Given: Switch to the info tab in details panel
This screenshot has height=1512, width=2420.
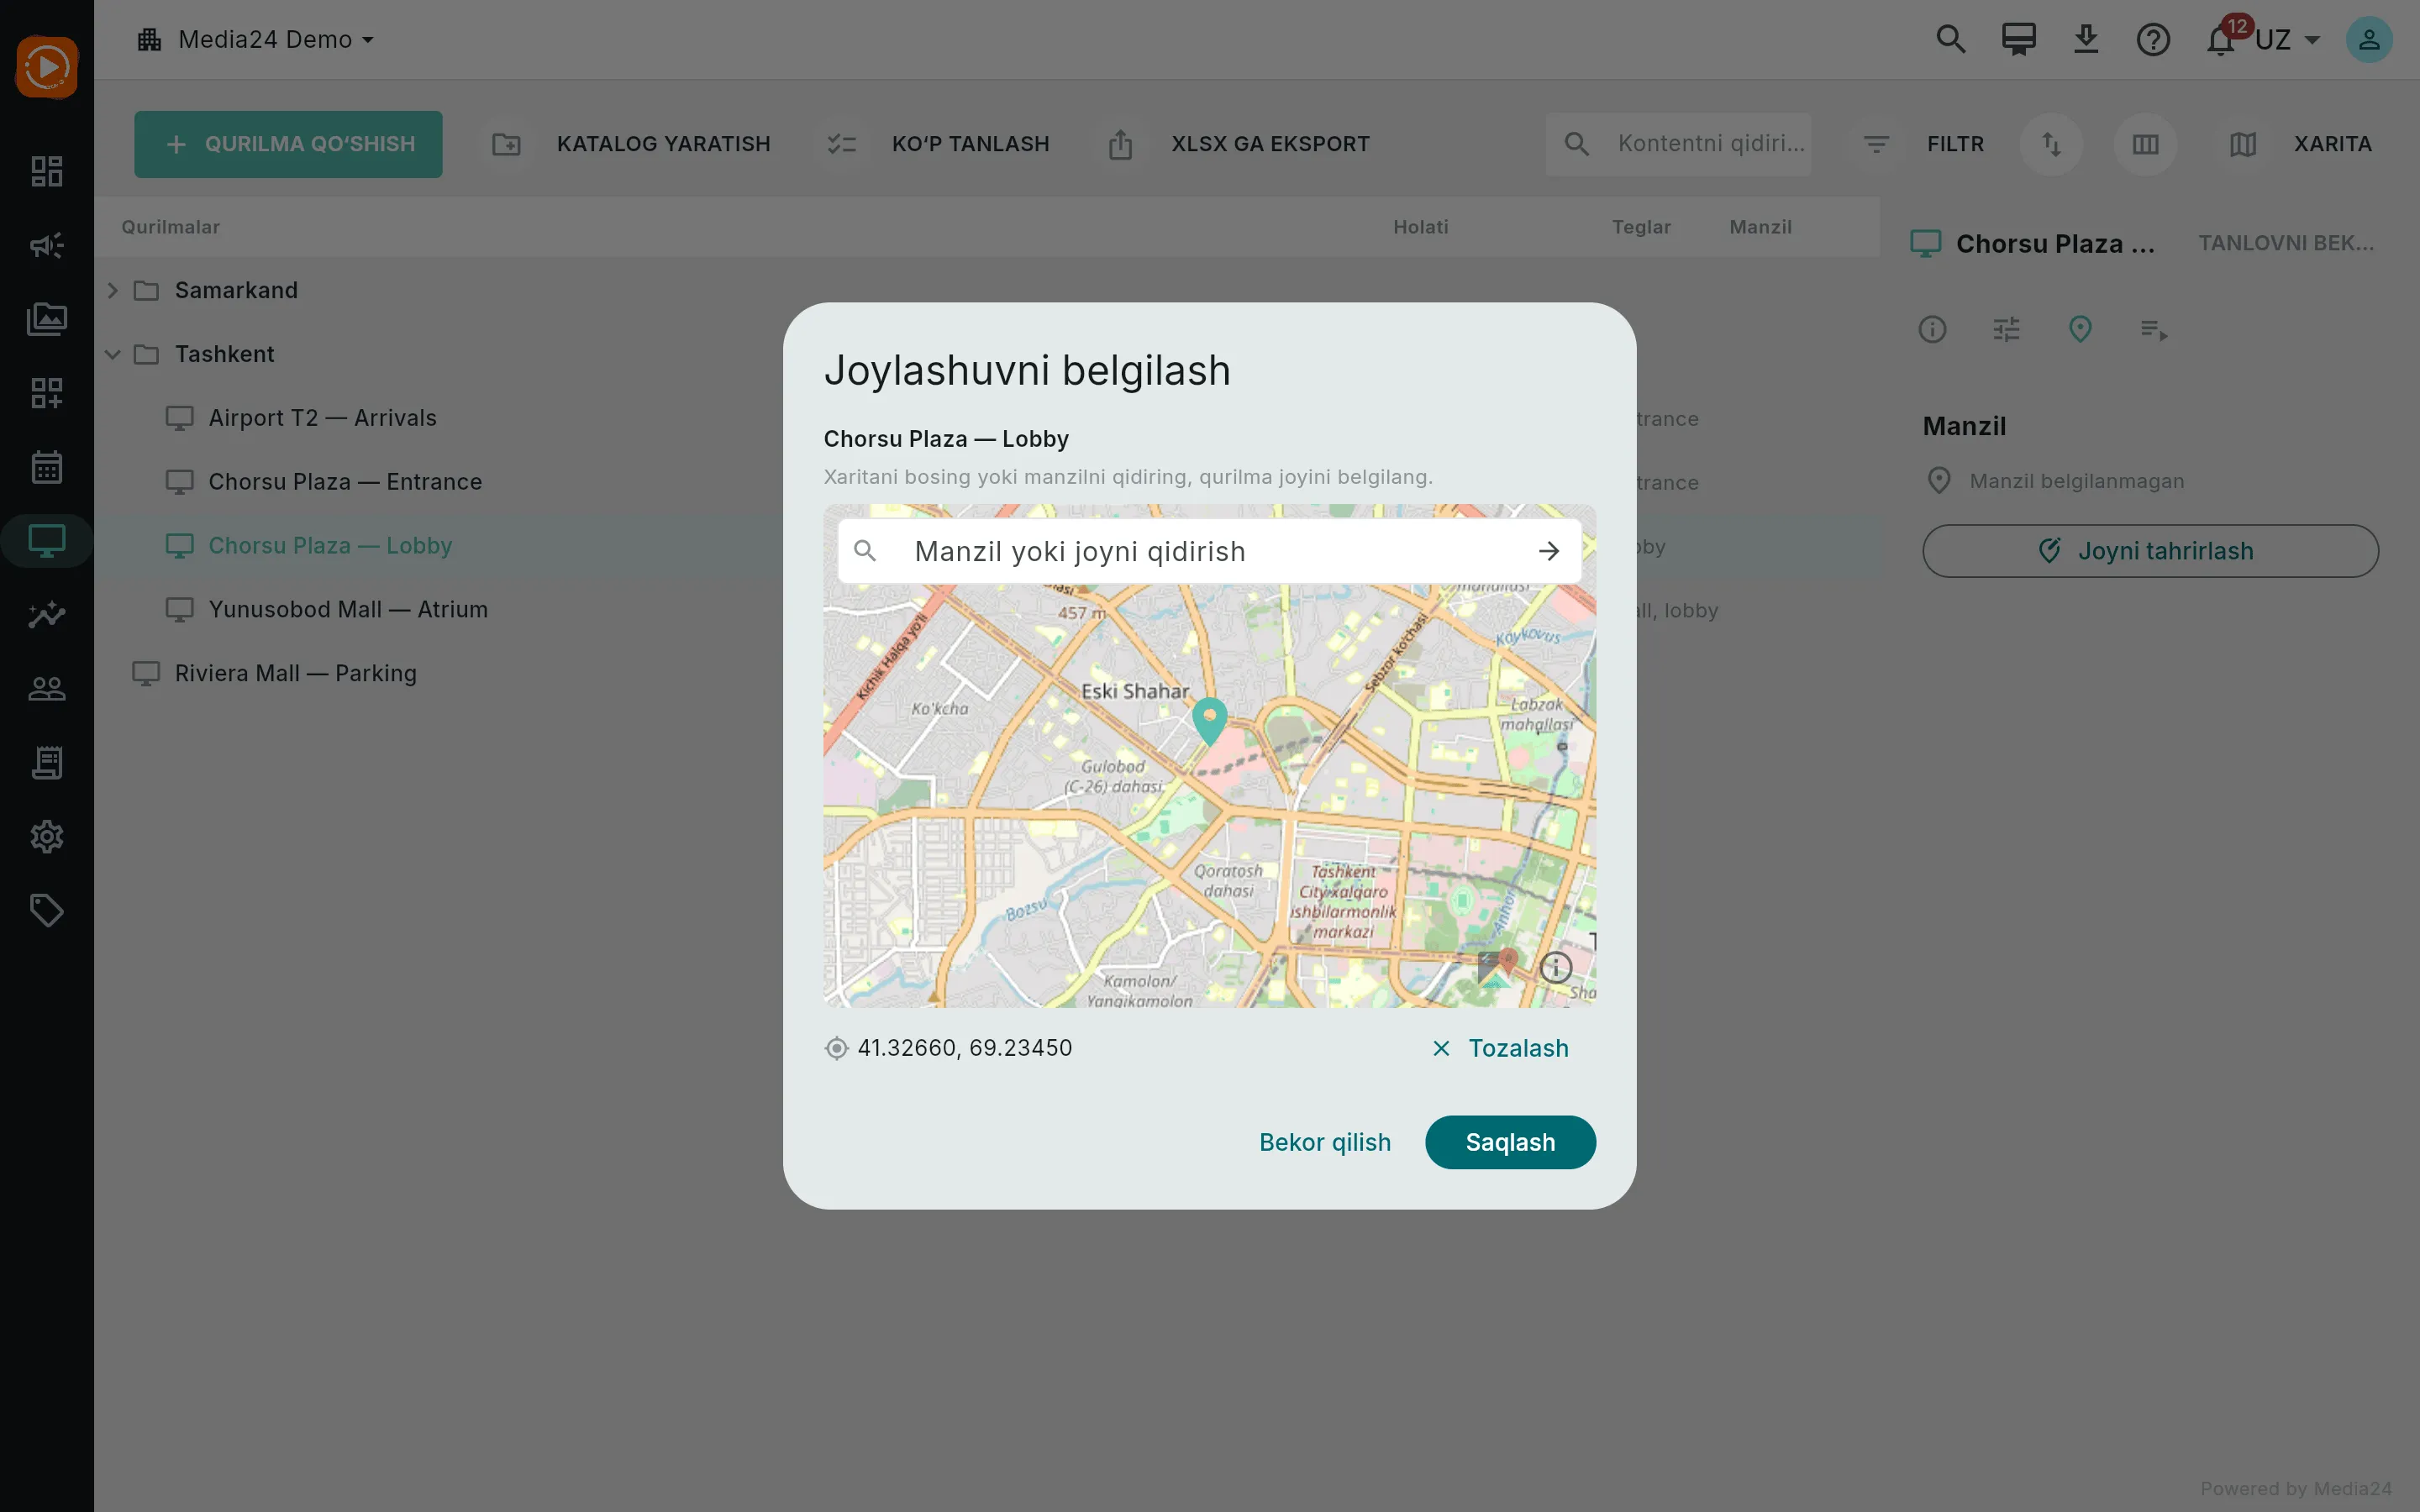Looking at the screenshot, I should [1932, 329].
